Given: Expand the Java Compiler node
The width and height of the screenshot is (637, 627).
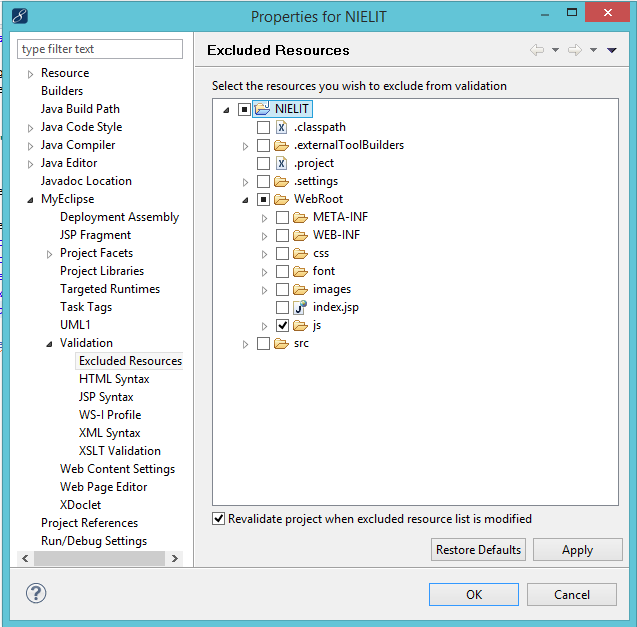Looking at the screenshot, I should (30, 146).
